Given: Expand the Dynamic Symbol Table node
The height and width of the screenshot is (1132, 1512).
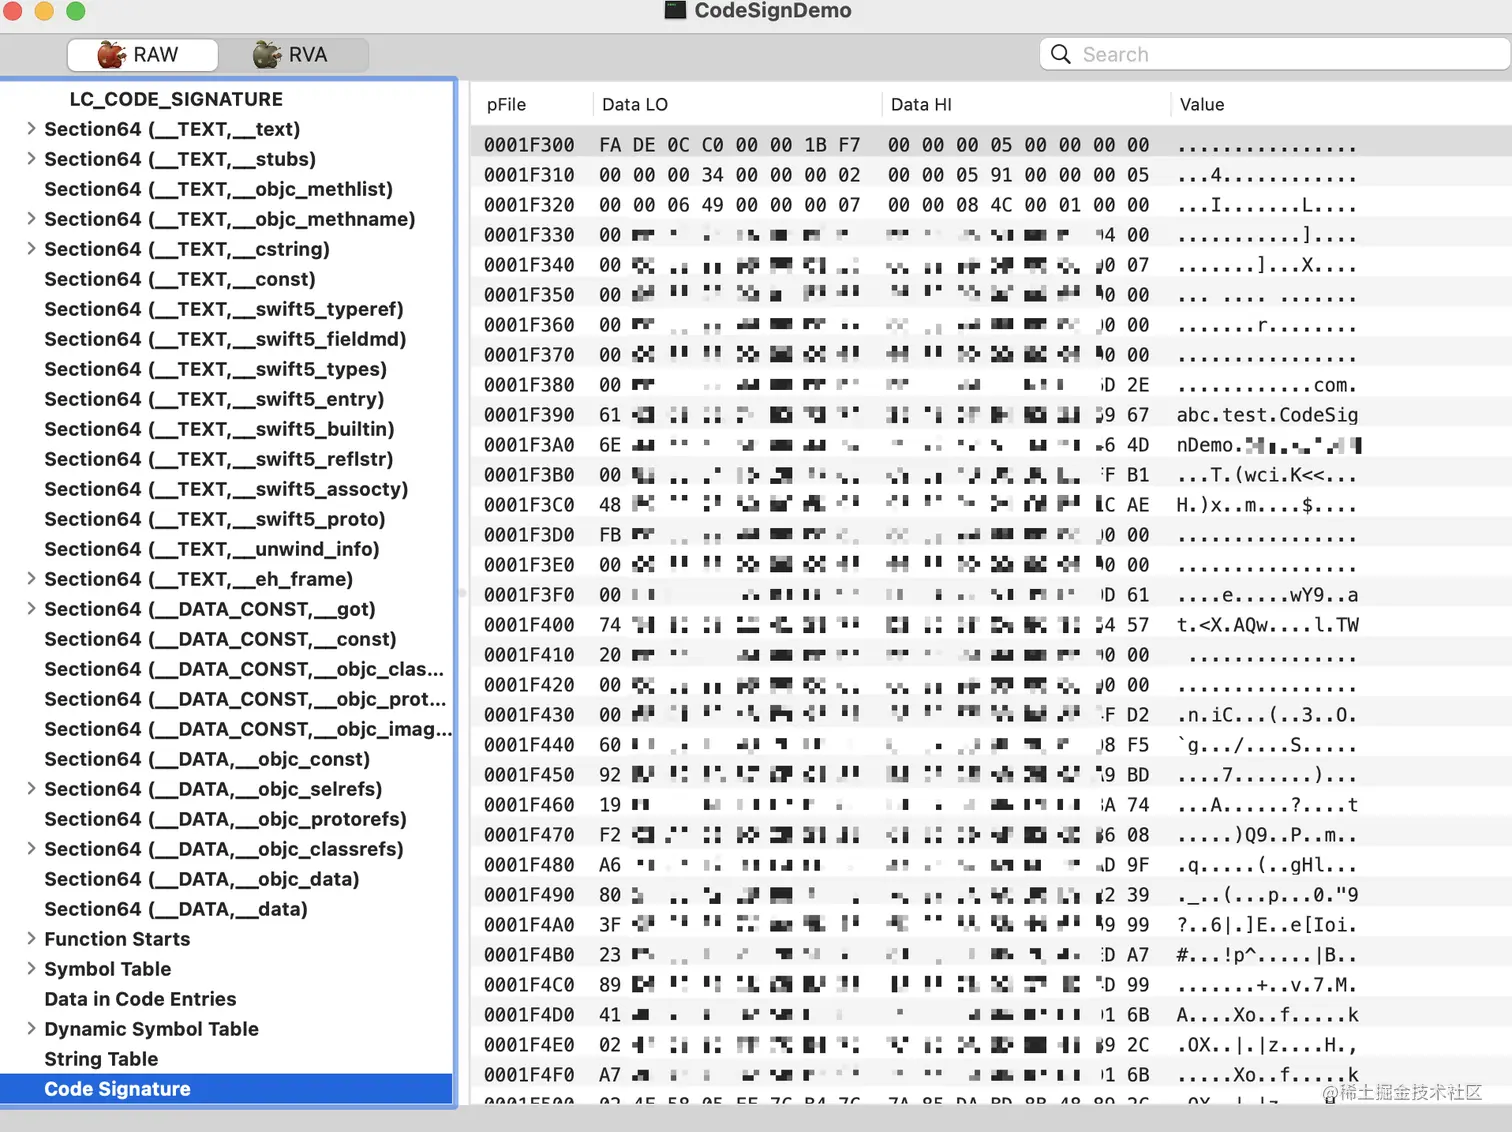Looking at the screenshot, I should tap(31, 1029).
